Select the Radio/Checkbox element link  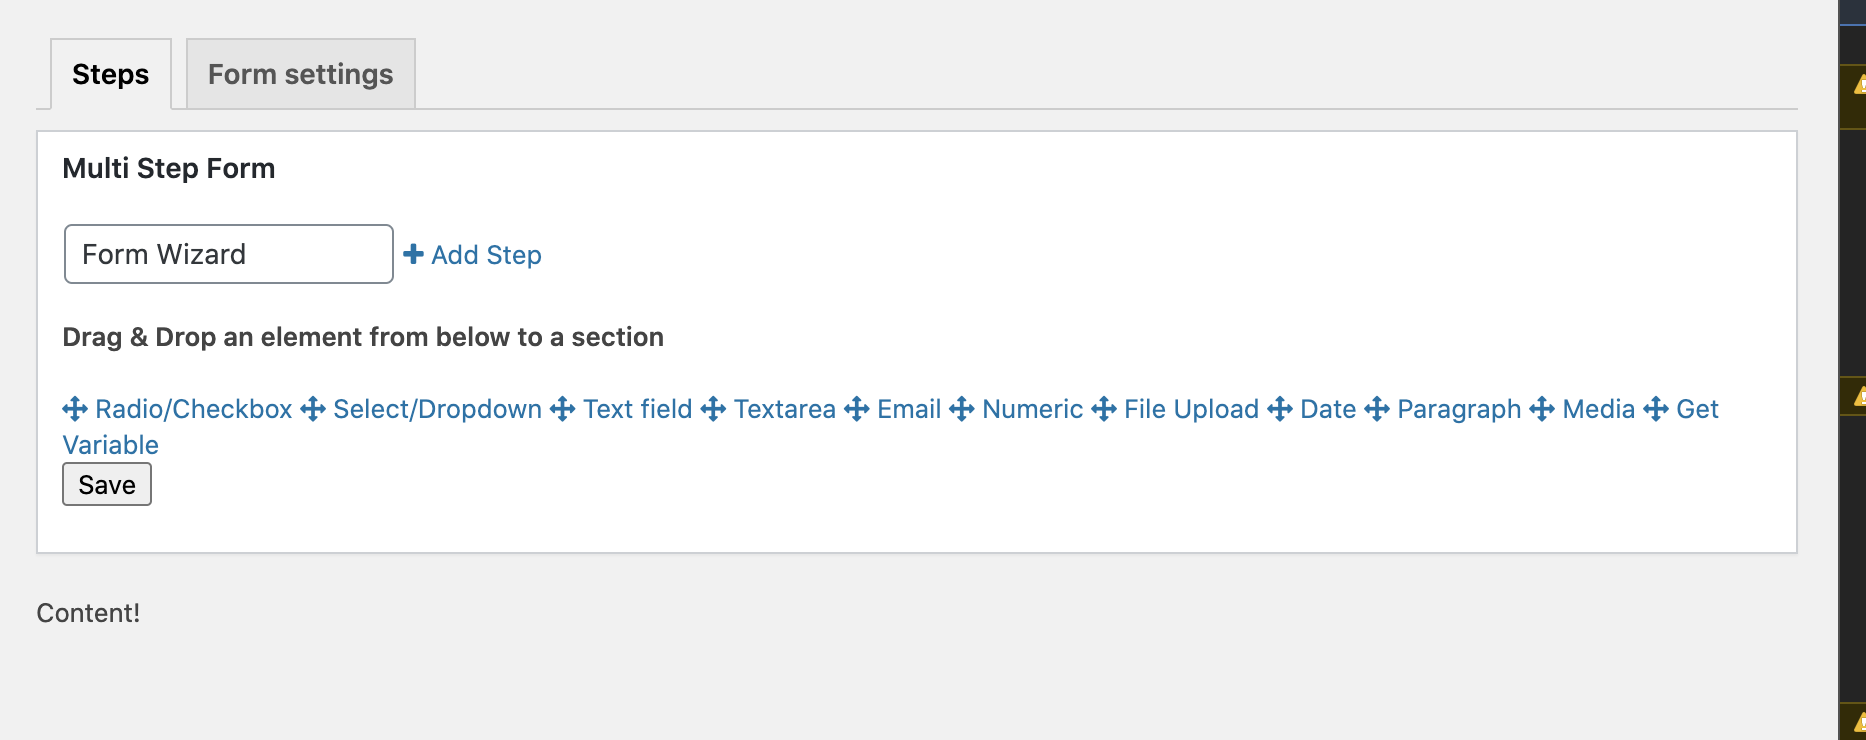(193, 409)
